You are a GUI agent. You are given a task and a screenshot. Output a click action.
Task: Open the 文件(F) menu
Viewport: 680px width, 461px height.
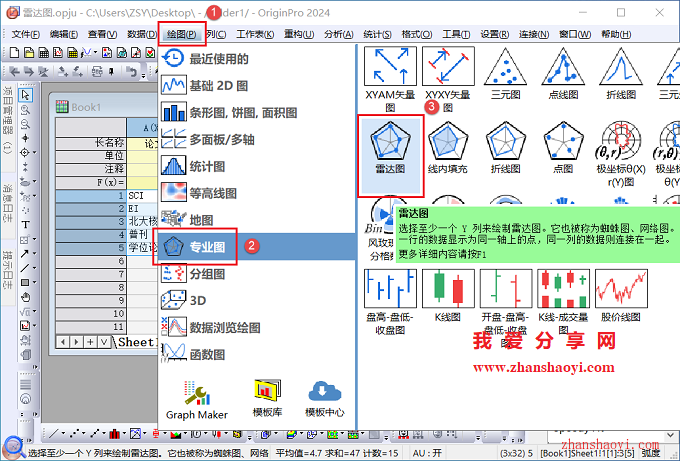click(x=26, y=34)
